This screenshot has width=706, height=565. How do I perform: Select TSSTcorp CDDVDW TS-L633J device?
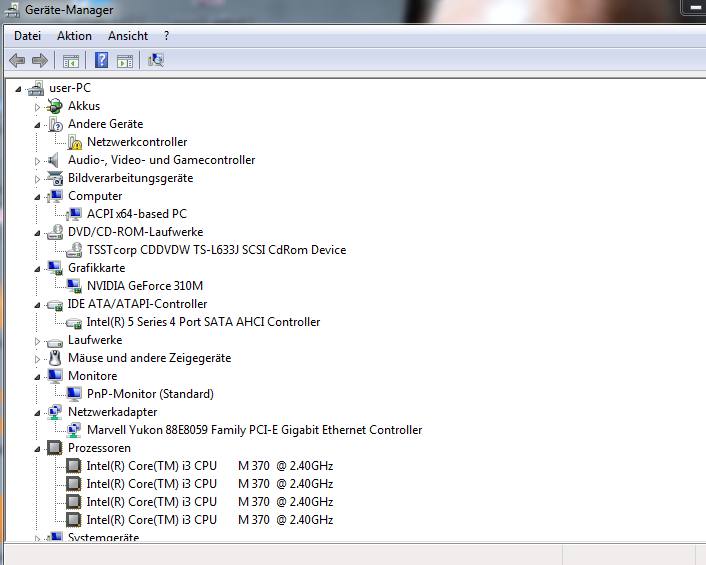(x=217, y=250)
